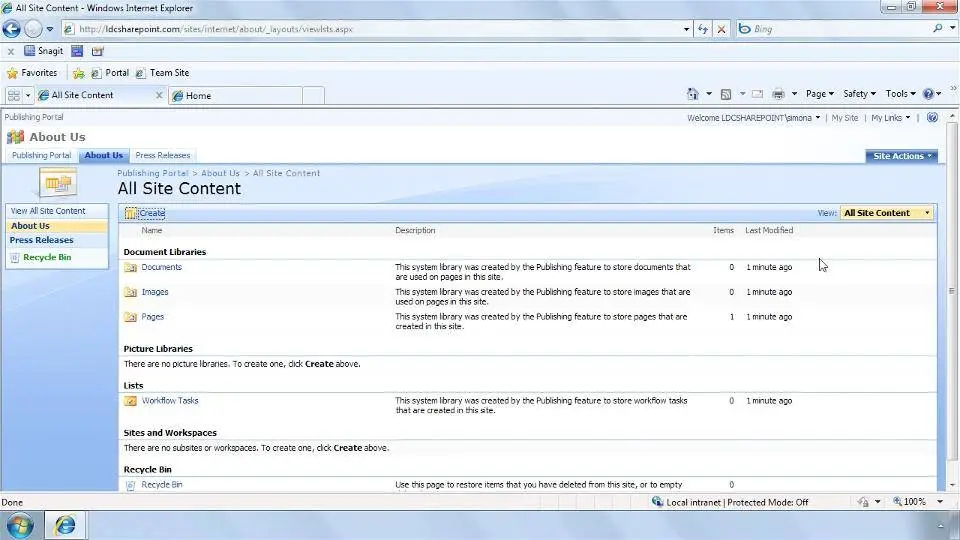Screen dimensions: 960x540
Task: Expand the address bar history dropdown arrow
Action: (686, 29)
